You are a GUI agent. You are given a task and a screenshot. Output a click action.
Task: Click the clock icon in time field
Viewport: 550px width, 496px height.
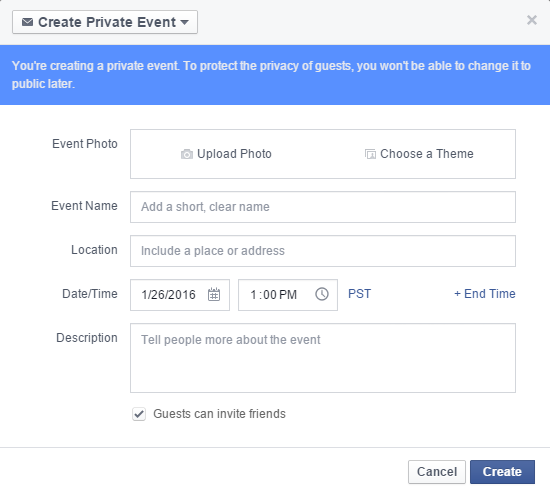coord(322,294)
